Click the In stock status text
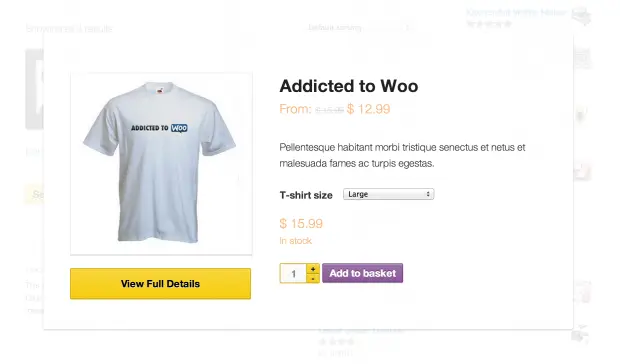 click(x=295, y=241)
